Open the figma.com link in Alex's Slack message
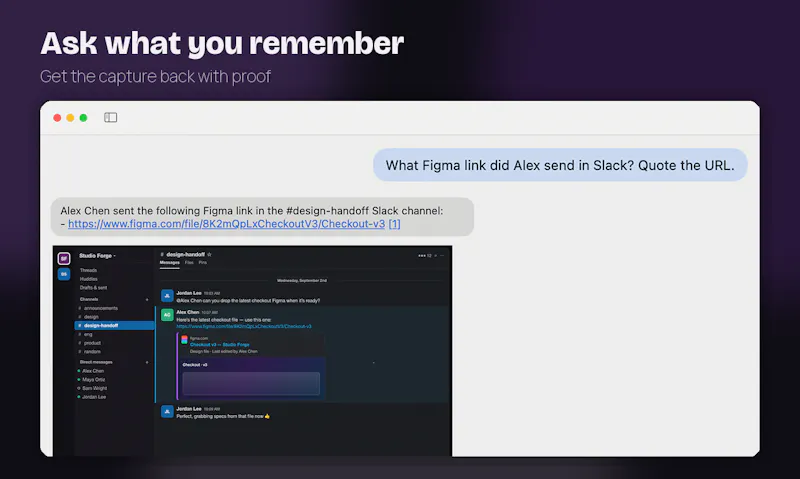 point(244,326)
